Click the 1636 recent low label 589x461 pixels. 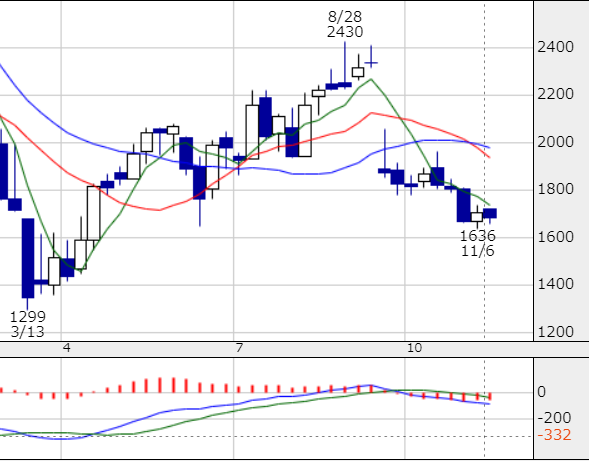tap(478, 236)
